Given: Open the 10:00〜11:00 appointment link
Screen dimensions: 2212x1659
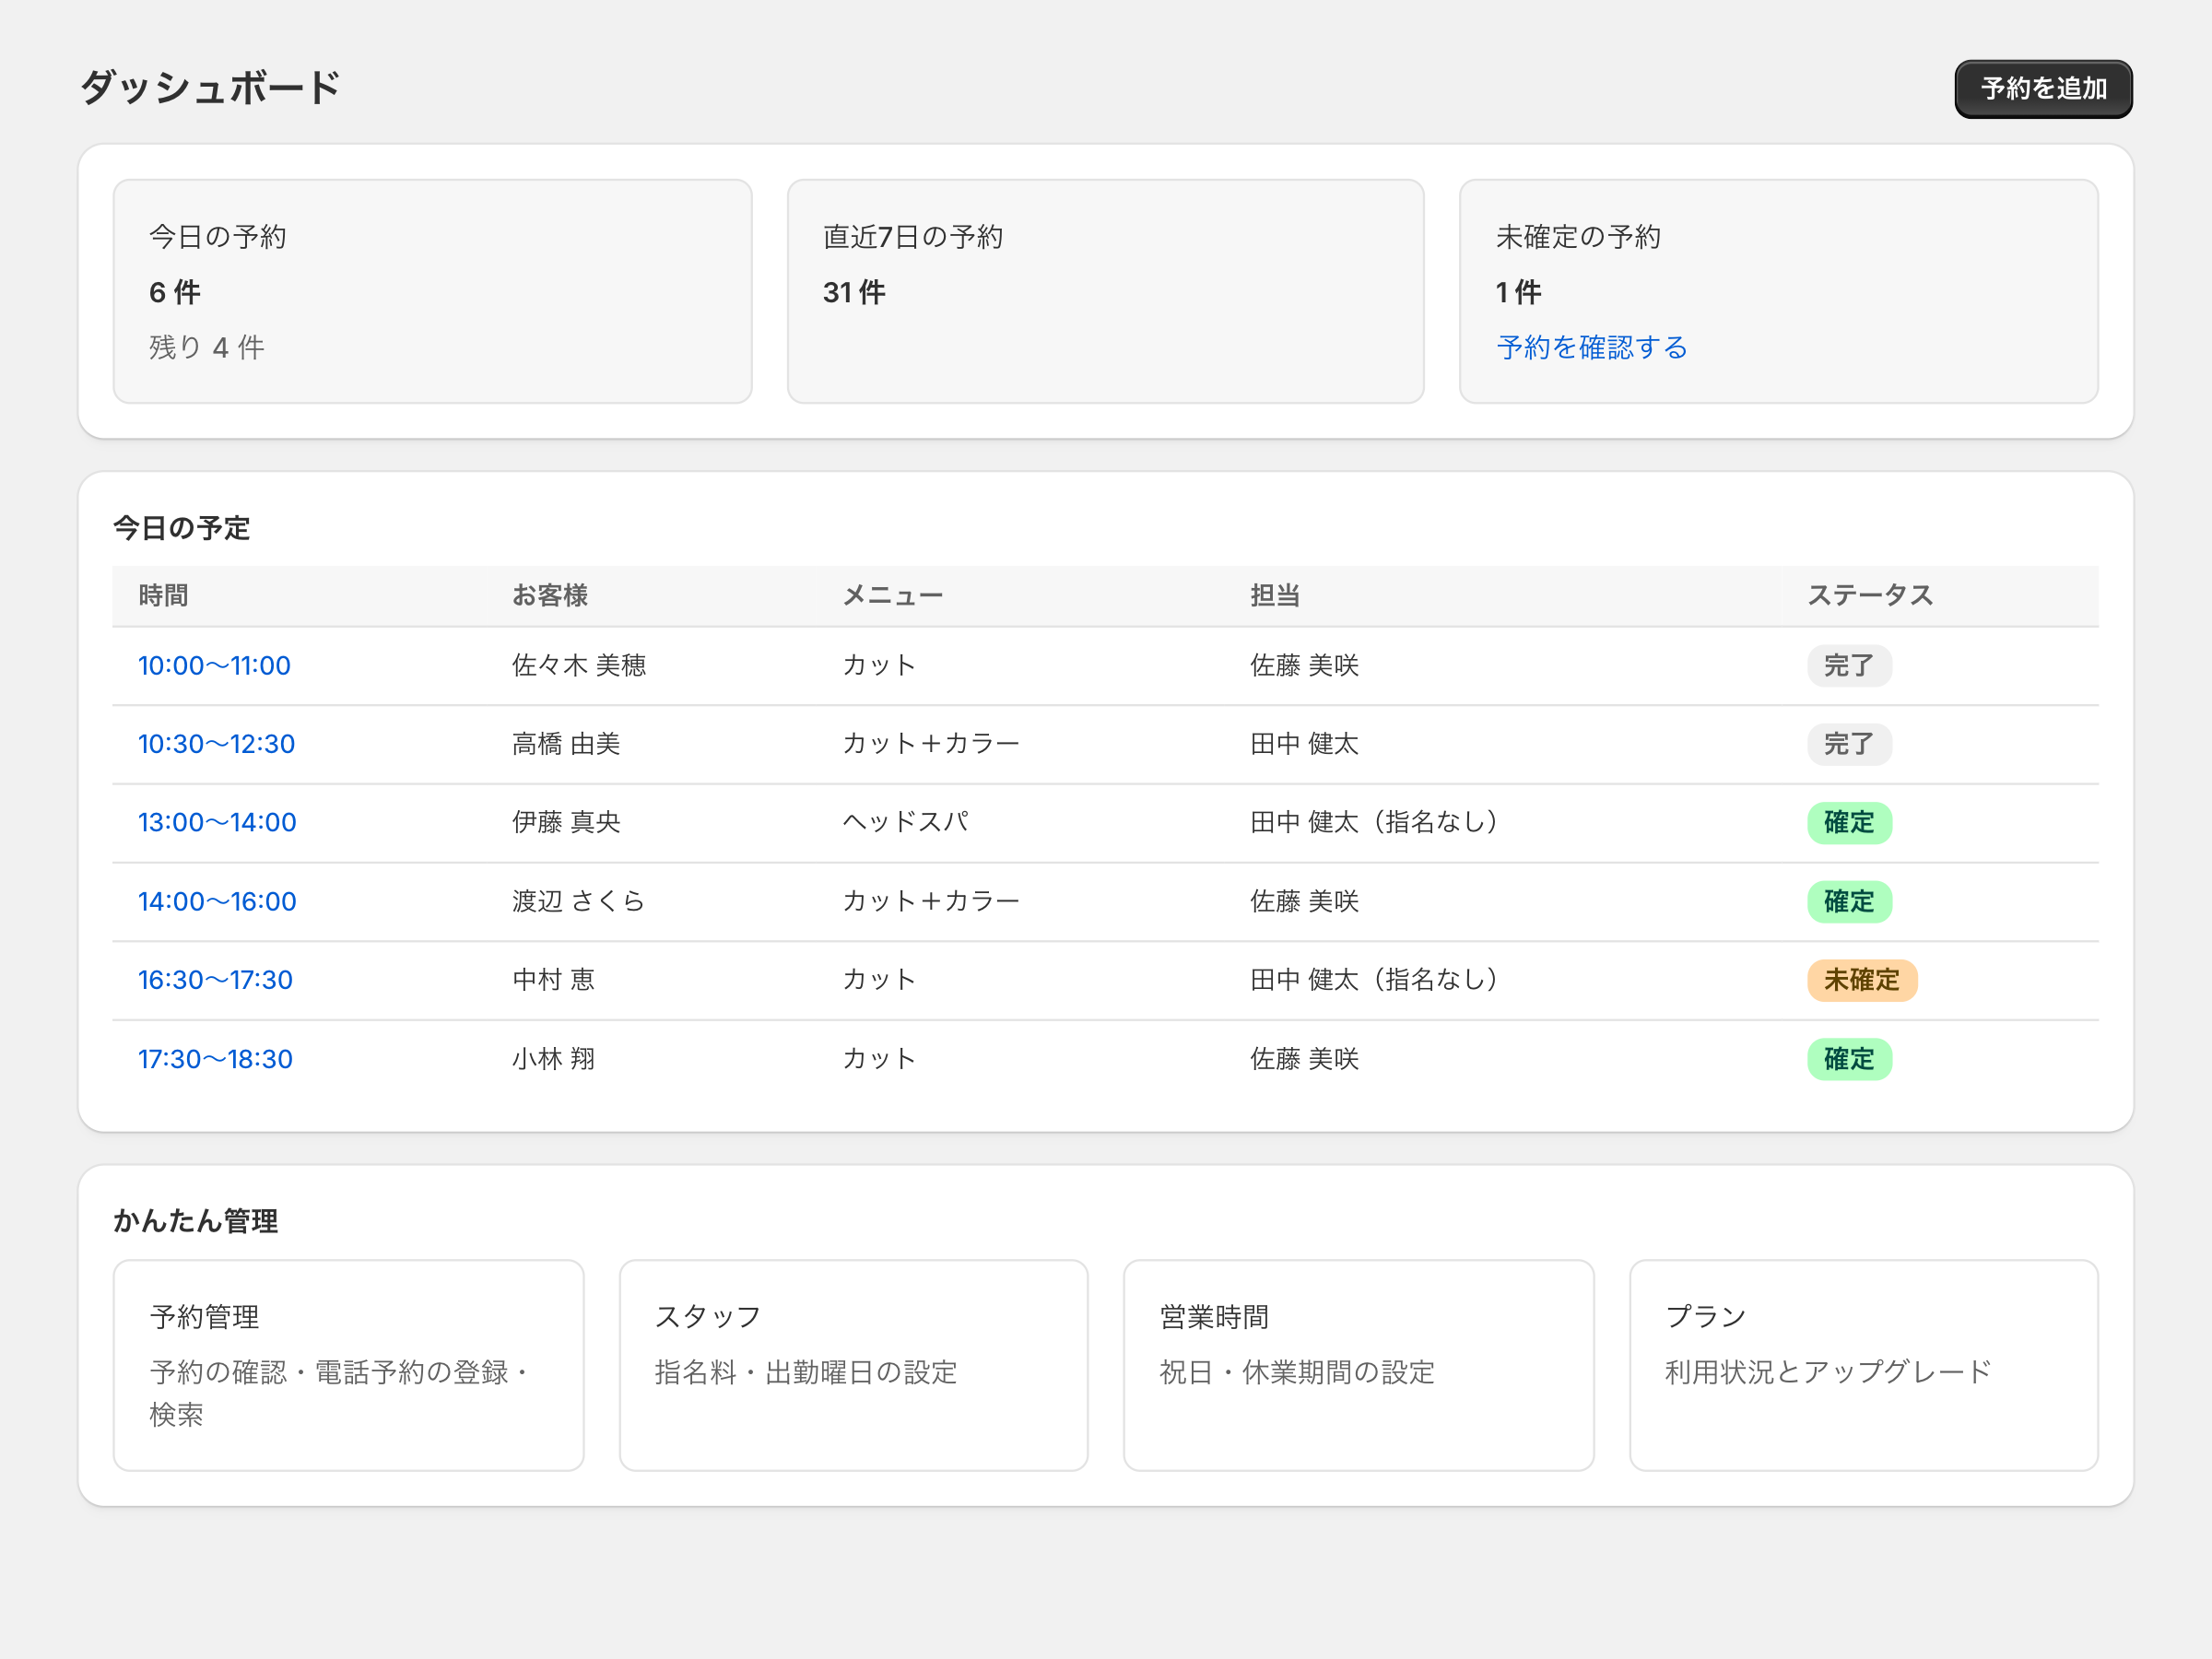Looking at the screenshot, I should [214, 666].
